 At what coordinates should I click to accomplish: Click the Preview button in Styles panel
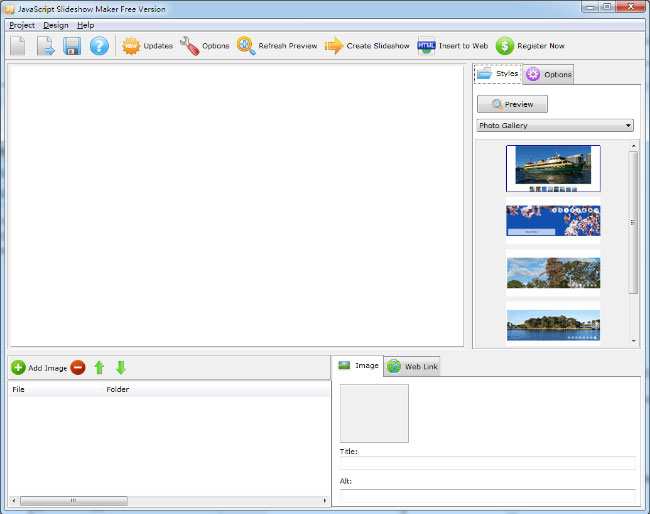click(512, 104)
